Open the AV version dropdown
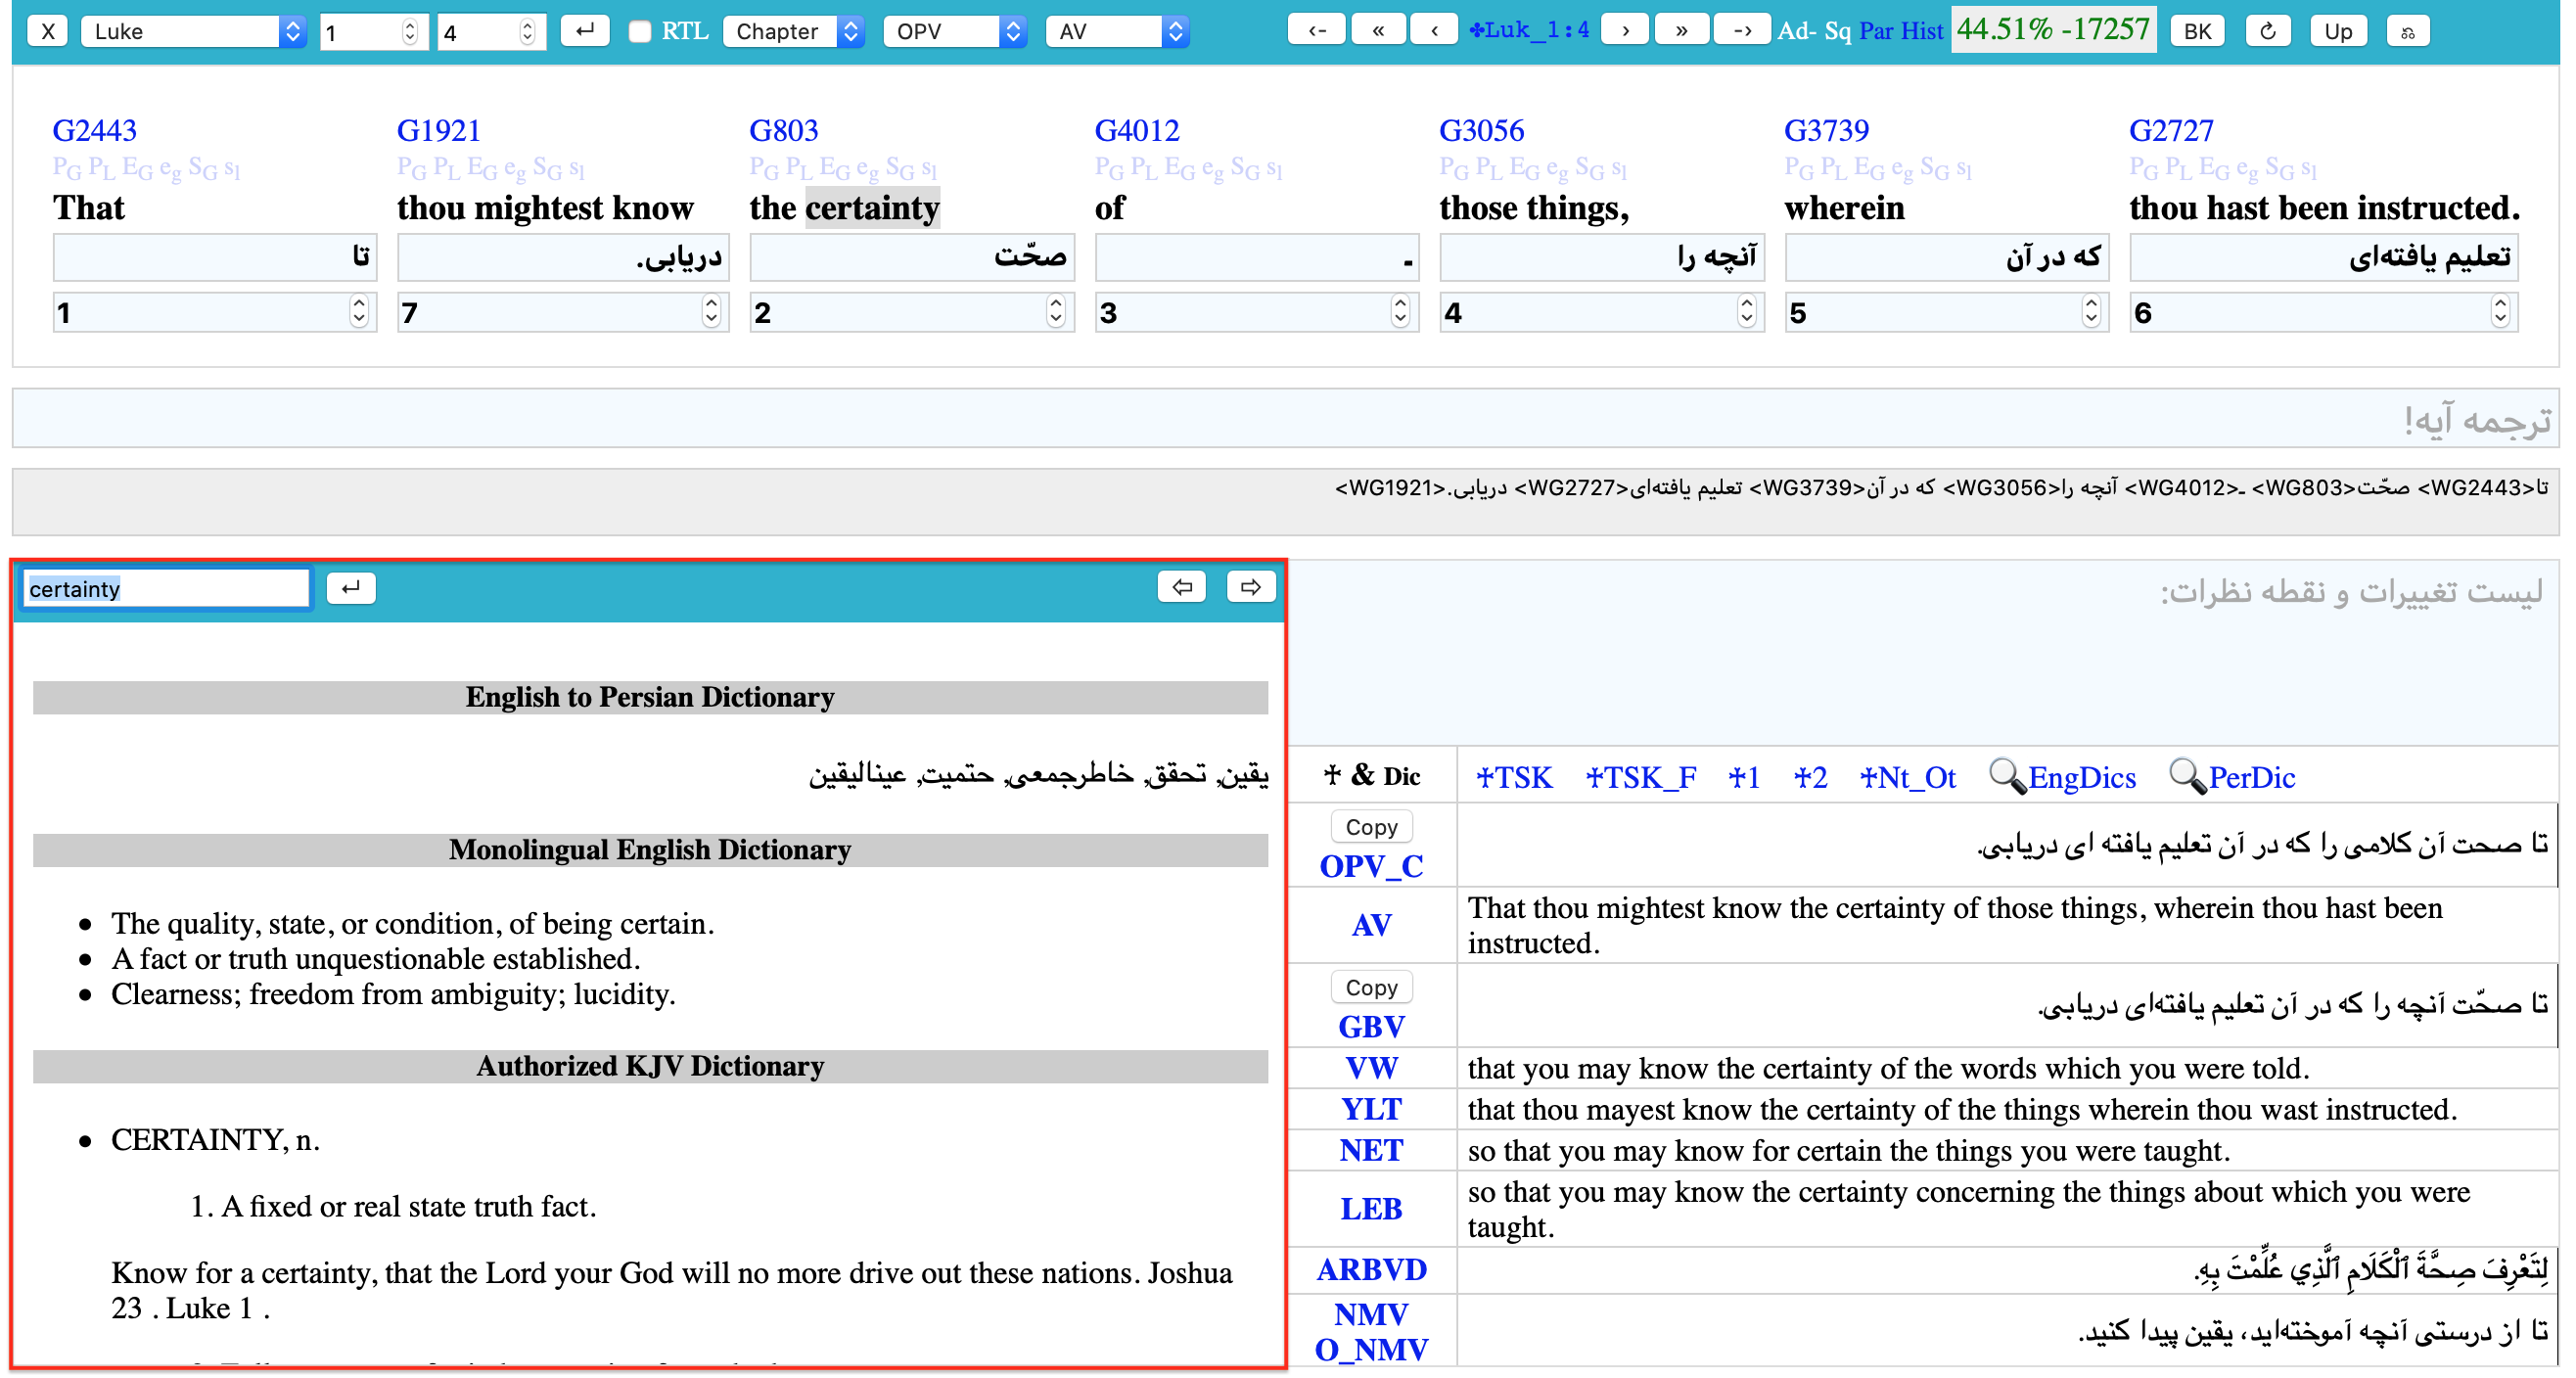 coord(1117,32)
